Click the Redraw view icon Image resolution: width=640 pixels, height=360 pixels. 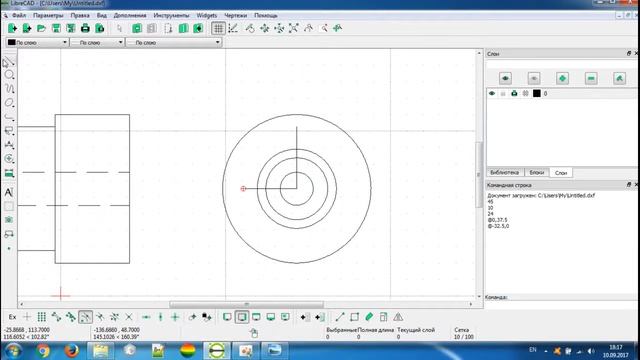tap(250, 28)
